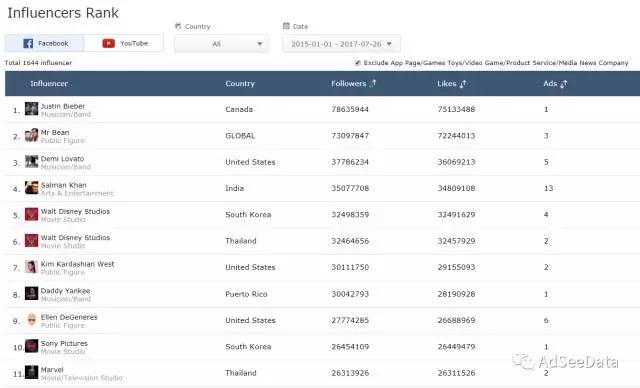Click the YouTube logo icon
Viewport: 640px width, 388px height.
(109, 43)
